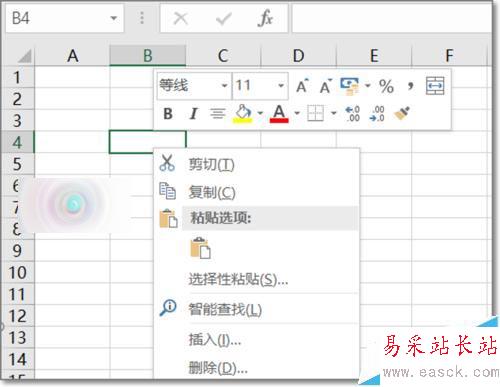Open the font name dropdown 等线
The height and width of the screenshot is (387, 500).
[x=224, y=86]
